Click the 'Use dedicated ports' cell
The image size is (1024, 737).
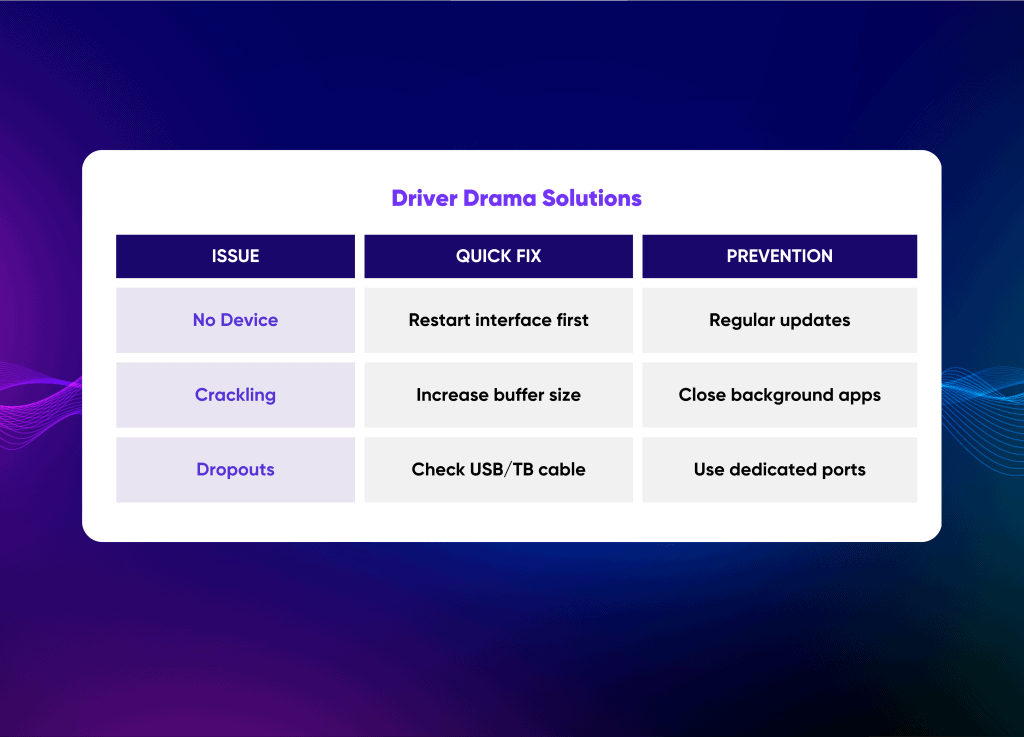click(x=779, y=469)
